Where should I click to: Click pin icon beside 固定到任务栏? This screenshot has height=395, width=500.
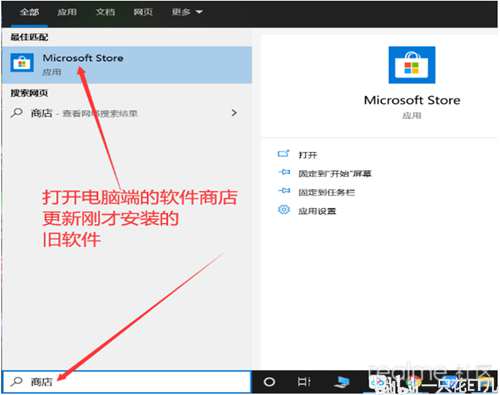284,191
